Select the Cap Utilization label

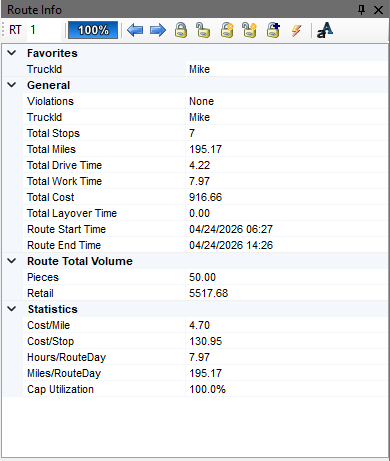(60, 389)
